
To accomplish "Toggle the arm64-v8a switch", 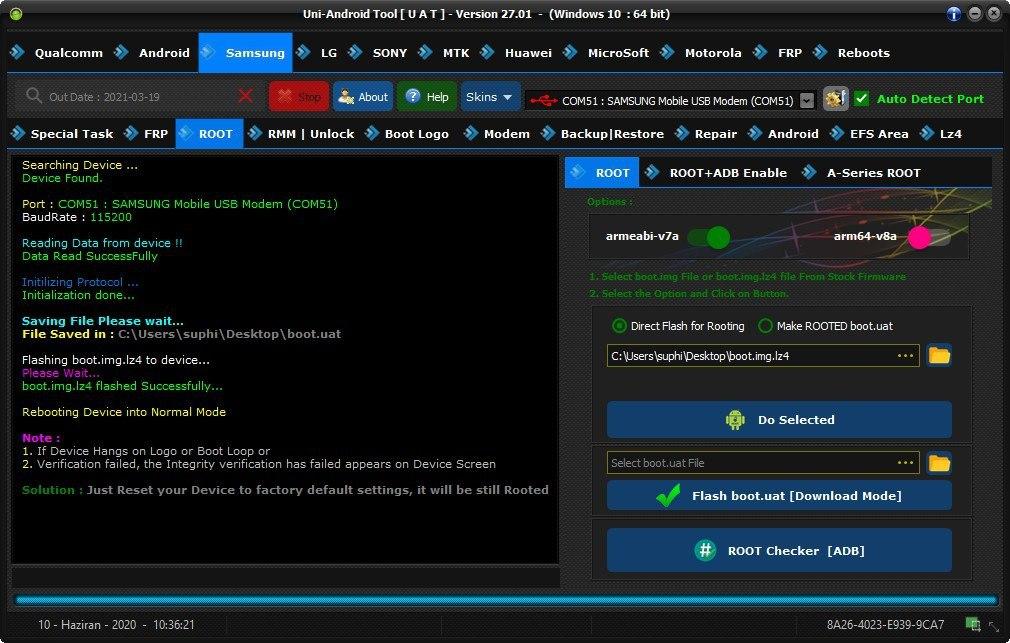I will click(x=929, y=237).
